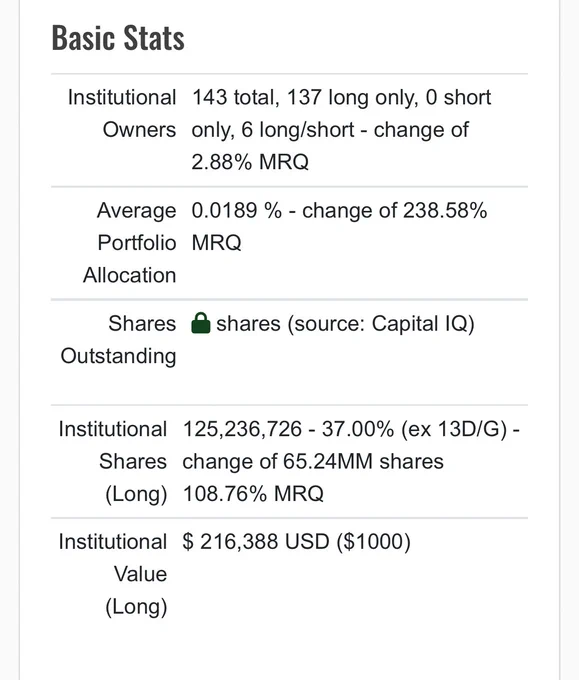Click the green lock icon beside shares
The width and height of the screenshot is (579, 680).
click(200, 324)
